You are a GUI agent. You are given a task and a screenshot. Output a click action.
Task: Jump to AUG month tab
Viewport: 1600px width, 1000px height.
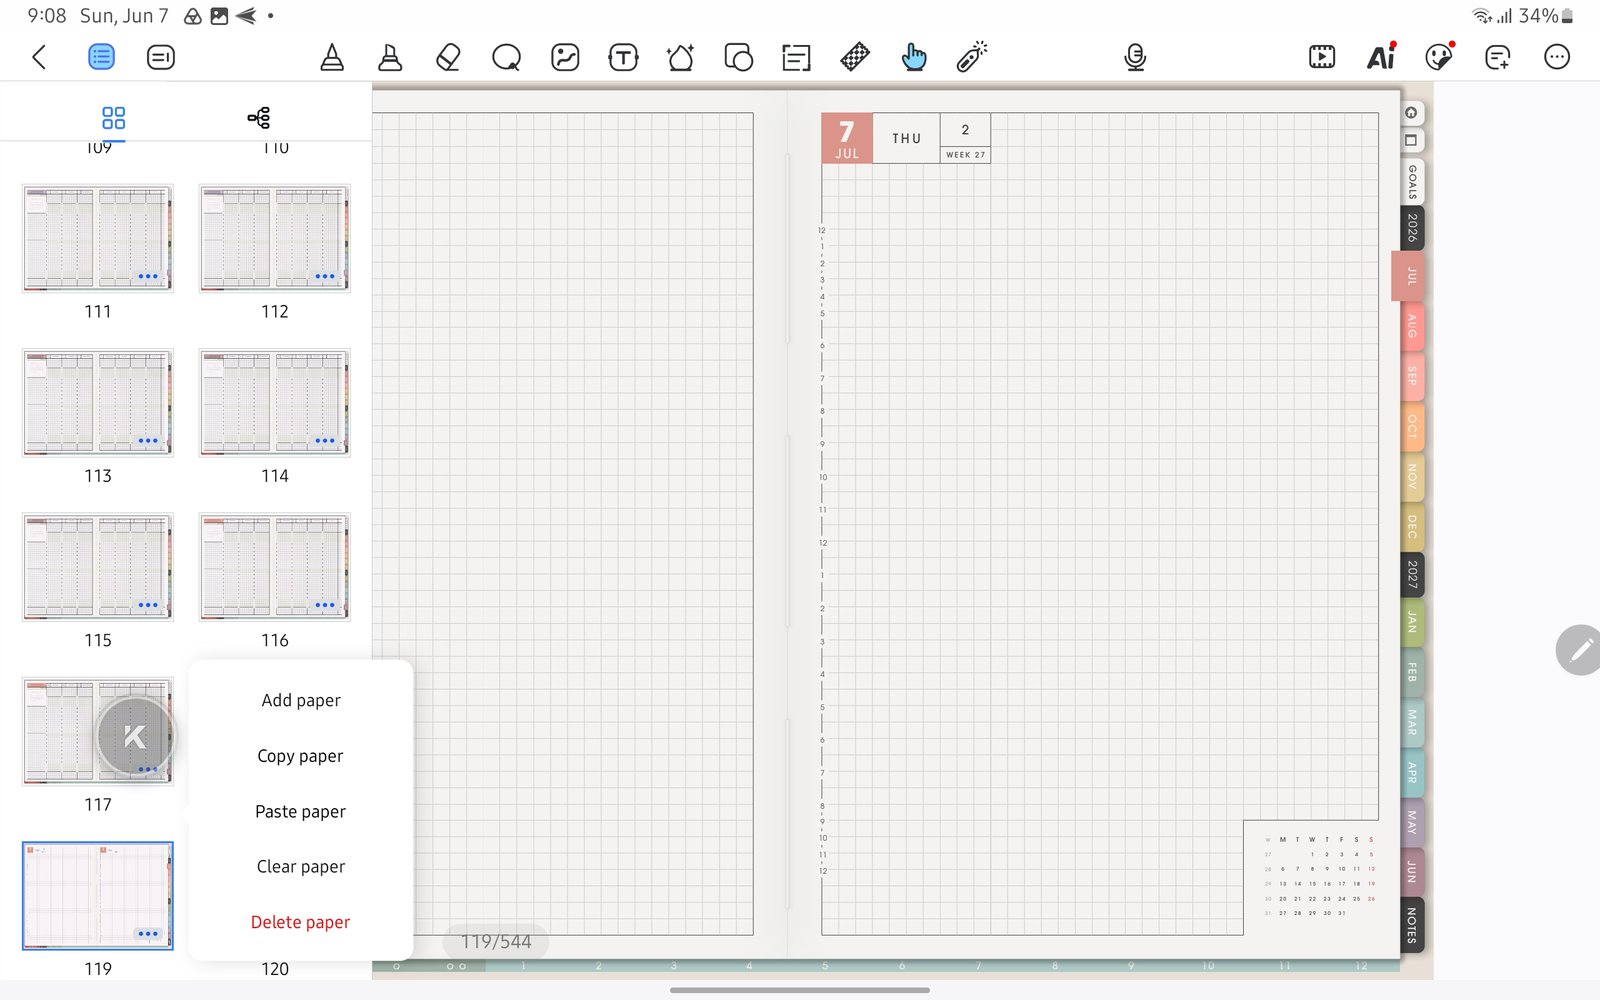[x=1411, y=325]
